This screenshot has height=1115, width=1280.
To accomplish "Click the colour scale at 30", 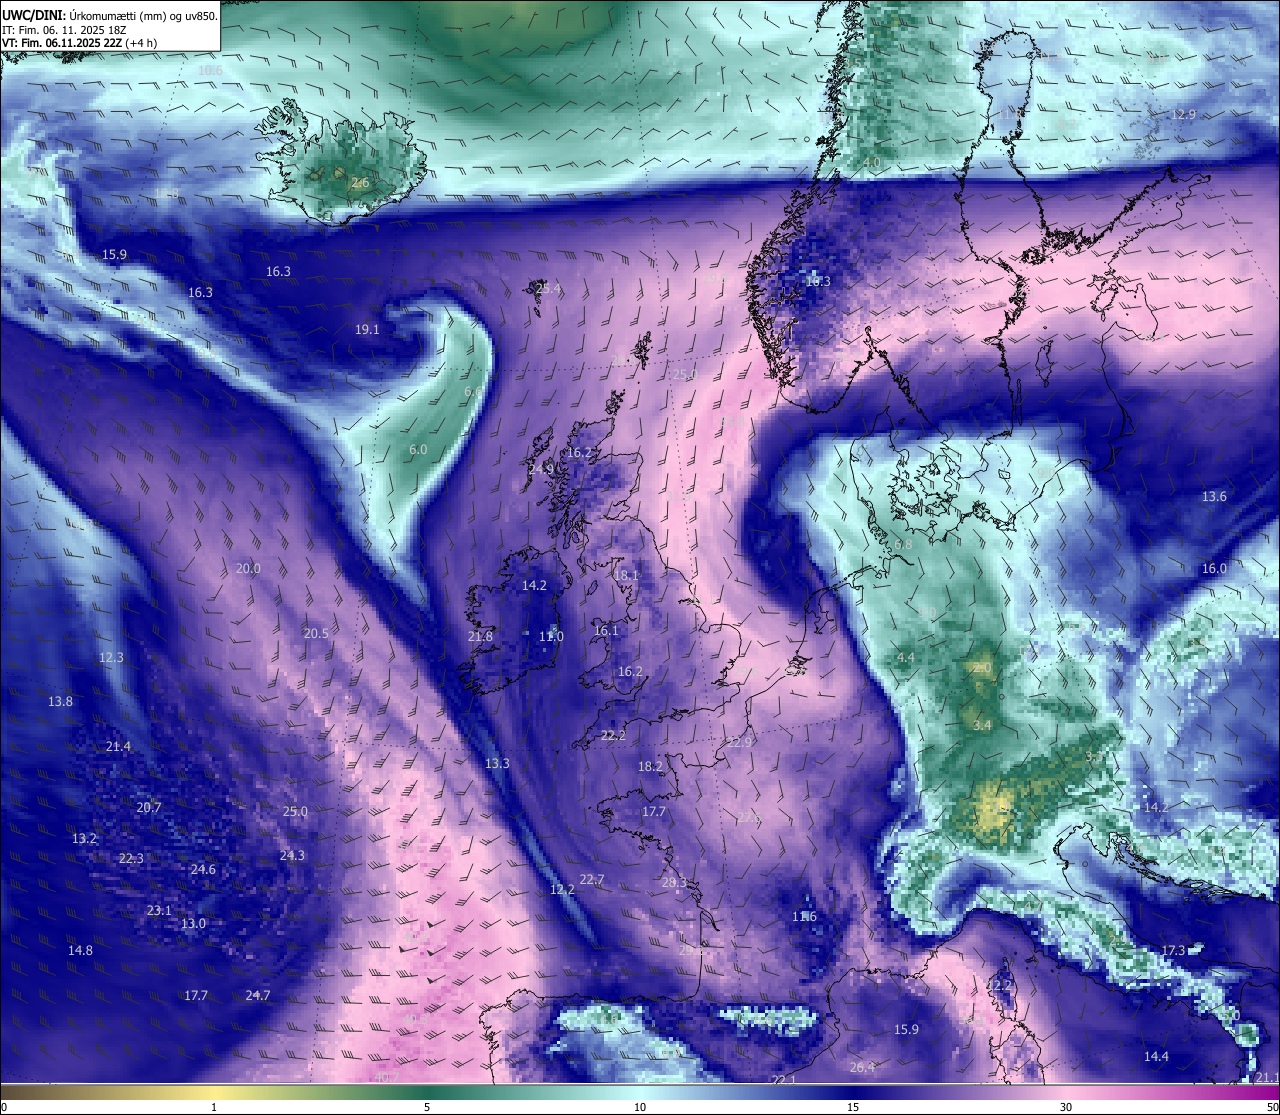I will 1066,1107.
